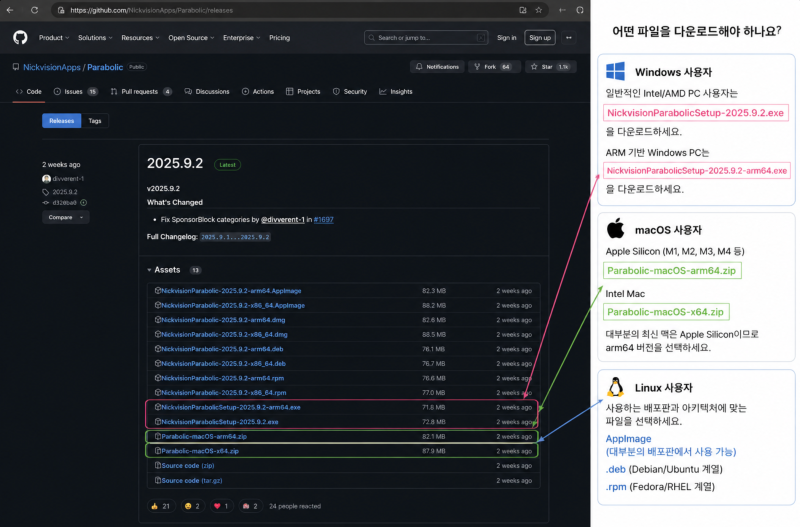Open commit d328ba8 link

(64, 203)
